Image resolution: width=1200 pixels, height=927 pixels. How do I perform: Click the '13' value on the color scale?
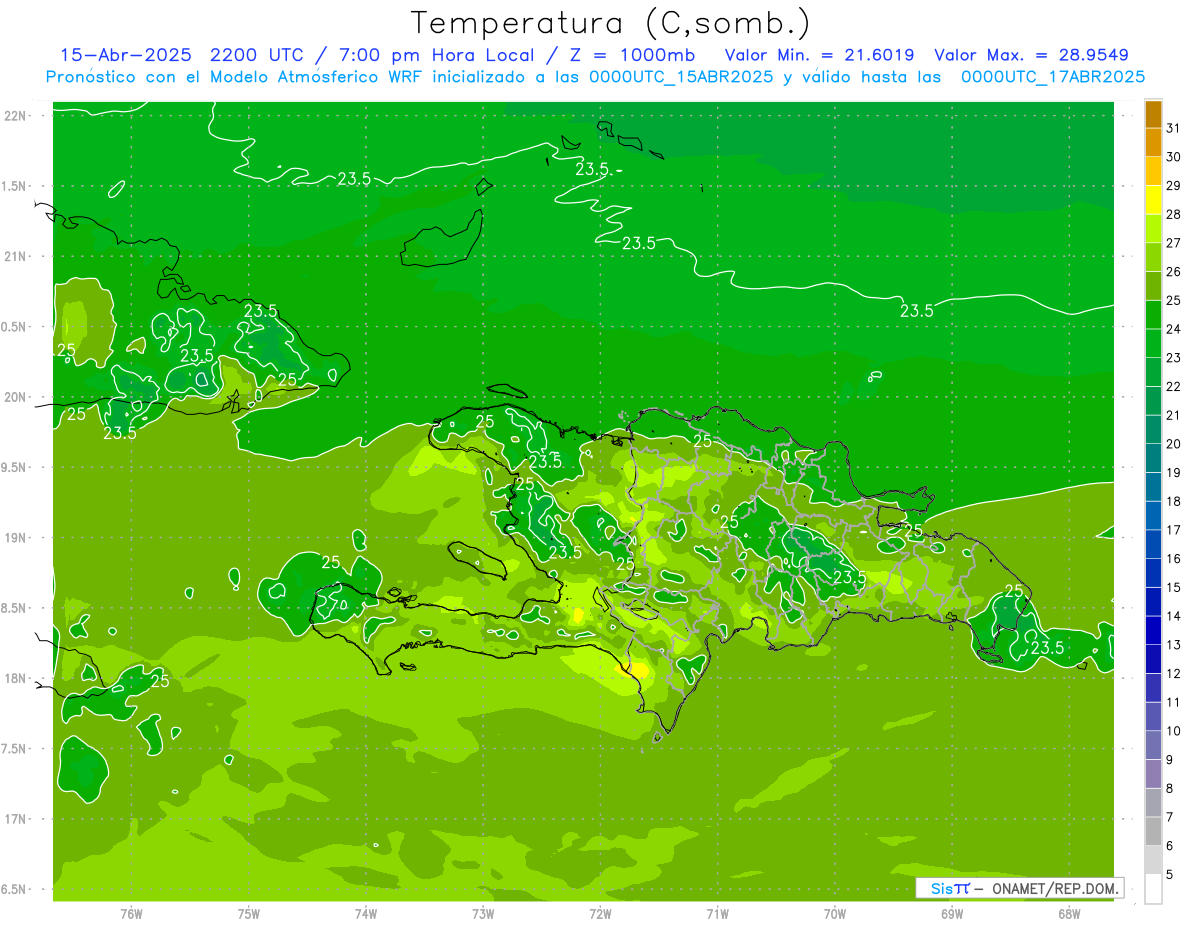click(1174, 645)
